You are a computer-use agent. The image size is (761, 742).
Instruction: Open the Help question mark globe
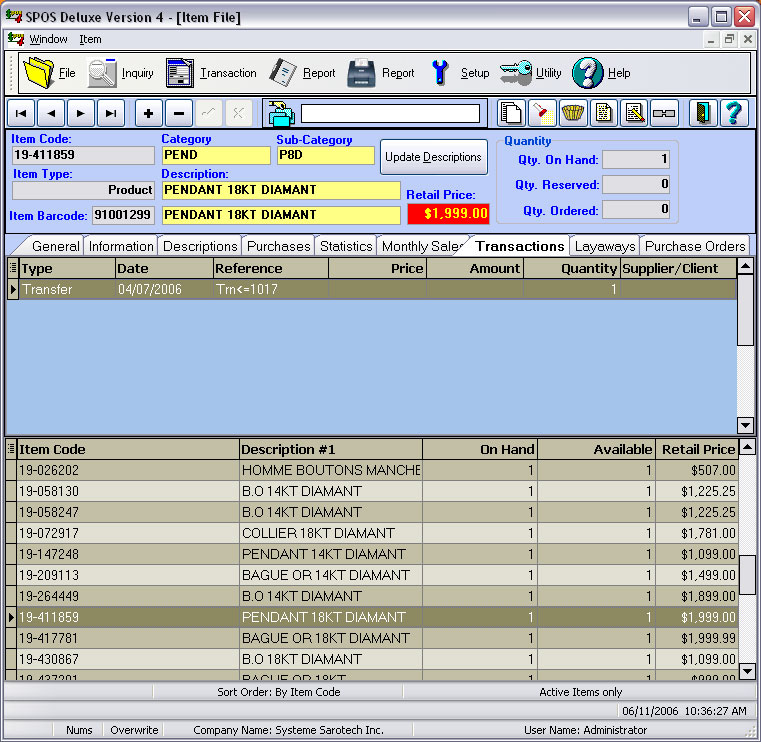[587, 73]
